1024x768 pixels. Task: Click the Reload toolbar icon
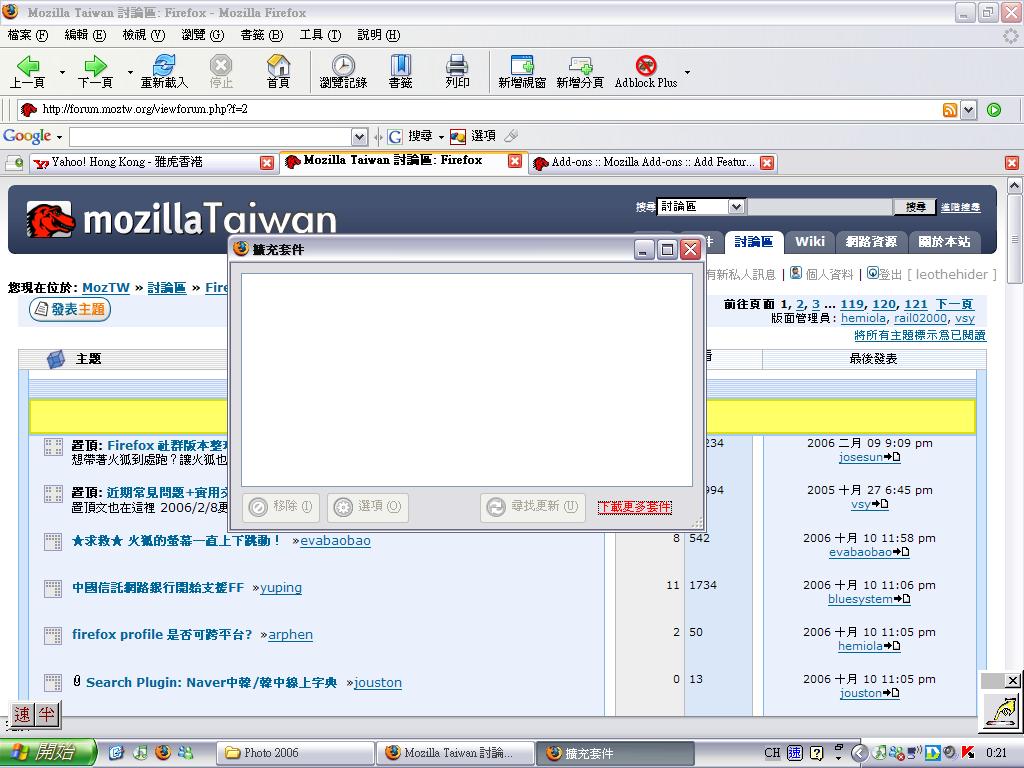coord(164,71)
